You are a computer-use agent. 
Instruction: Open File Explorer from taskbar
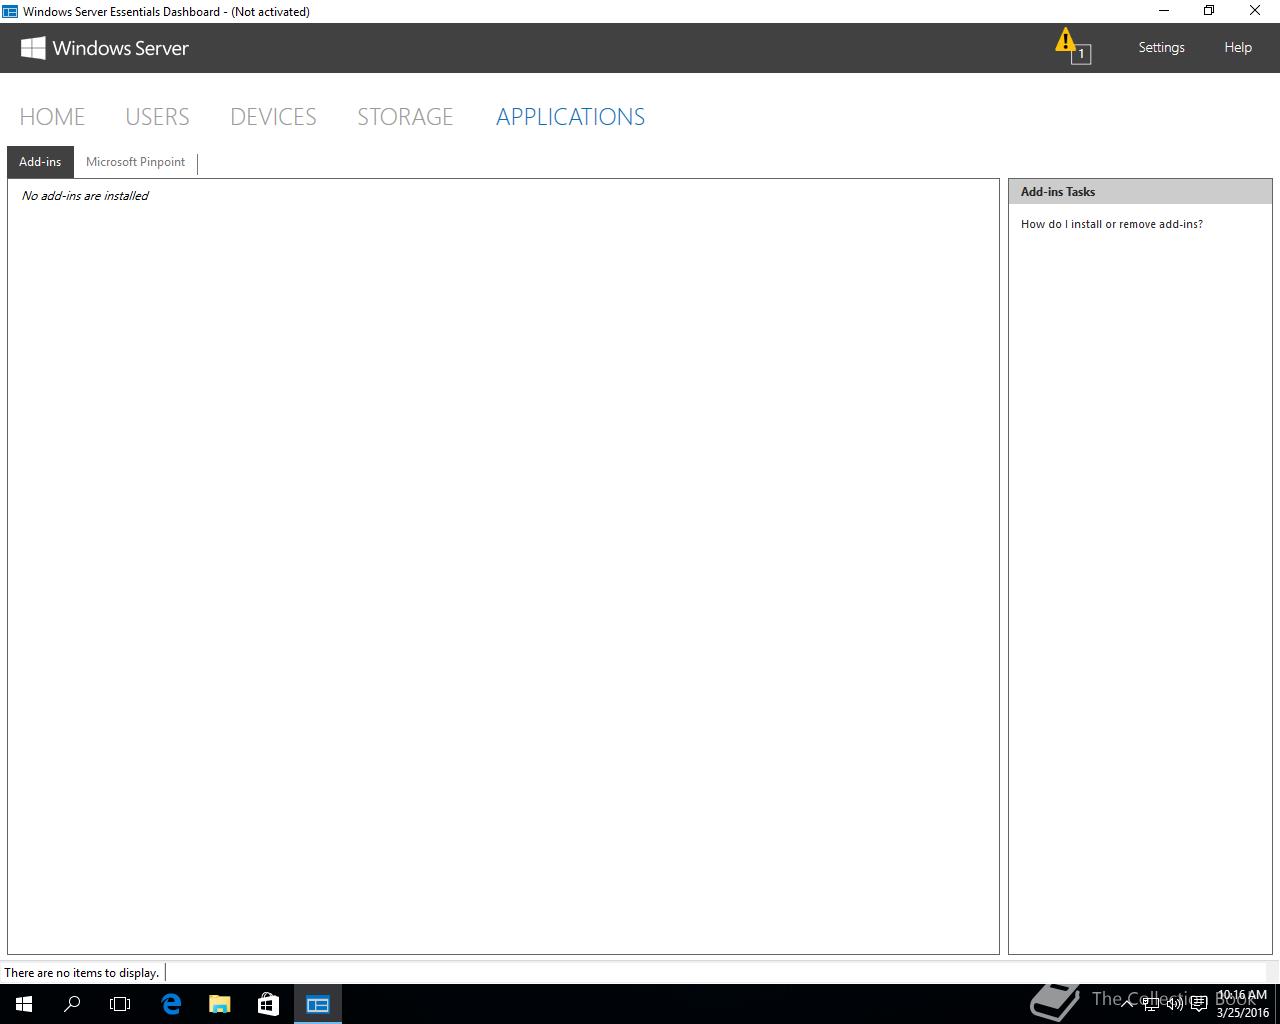point(220,1004)
